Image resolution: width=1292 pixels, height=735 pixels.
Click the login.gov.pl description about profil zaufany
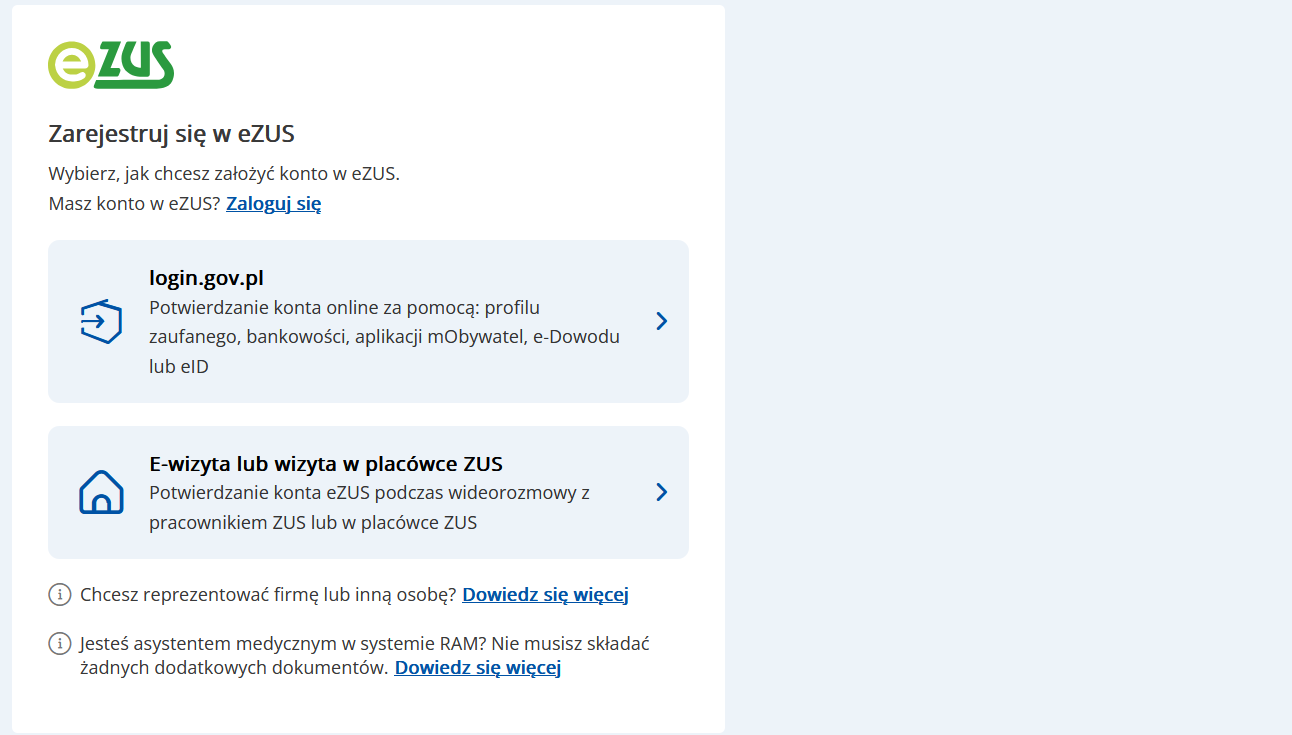pyautogui.click(x=385, y=337)
